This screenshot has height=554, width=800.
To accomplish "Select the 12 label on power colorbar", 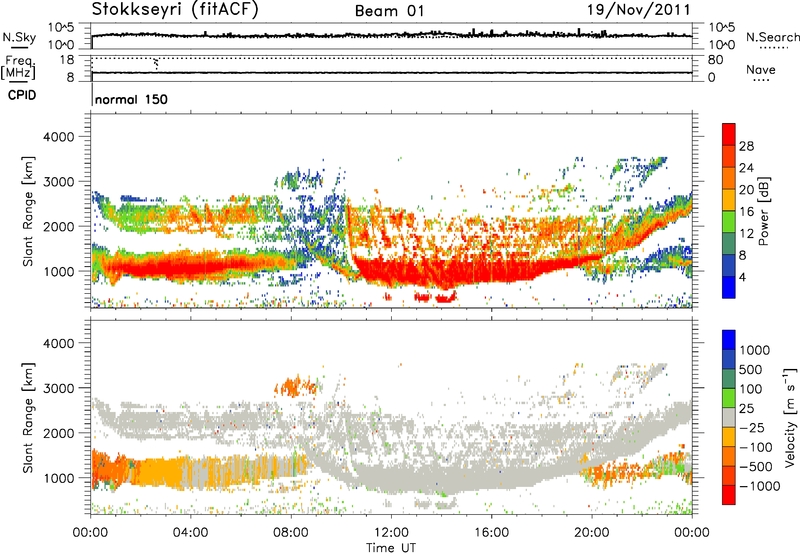I will click(x=746, y=234).
